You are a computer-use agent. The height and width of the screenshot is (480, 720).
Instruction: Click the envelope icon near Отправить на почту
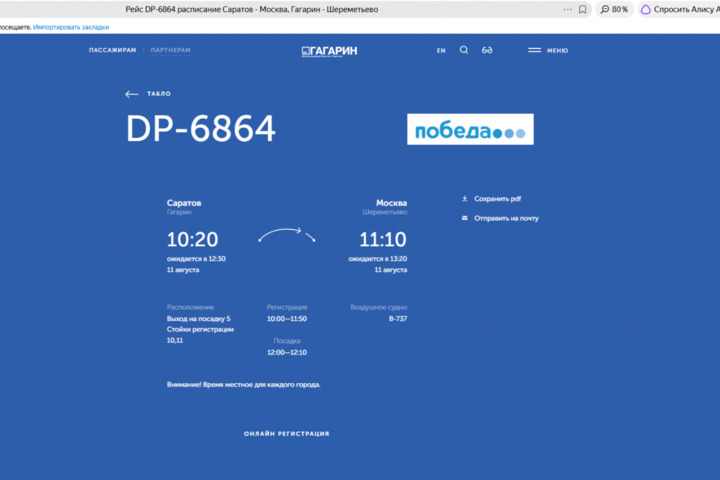[465, 218]
